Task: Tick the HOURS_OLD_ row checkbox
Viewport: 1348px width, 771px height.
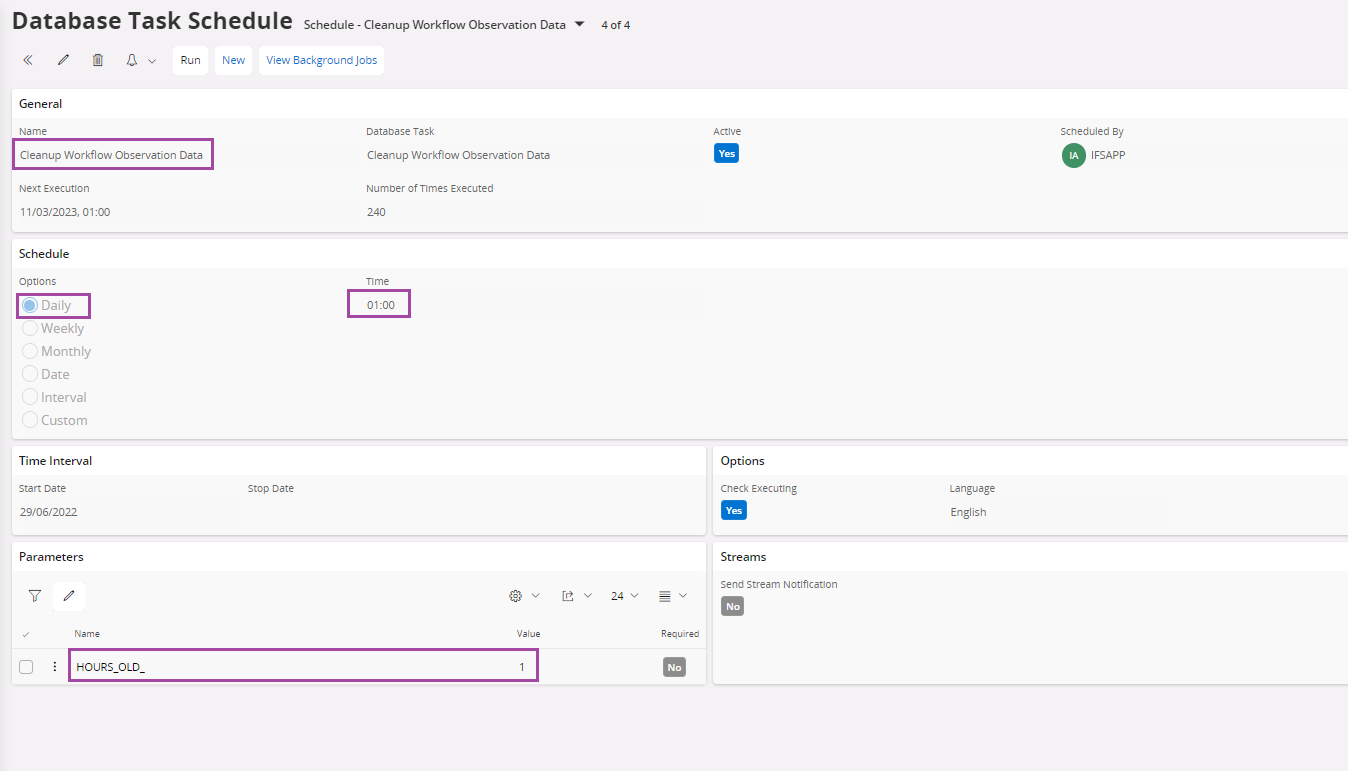Action: 26,667
